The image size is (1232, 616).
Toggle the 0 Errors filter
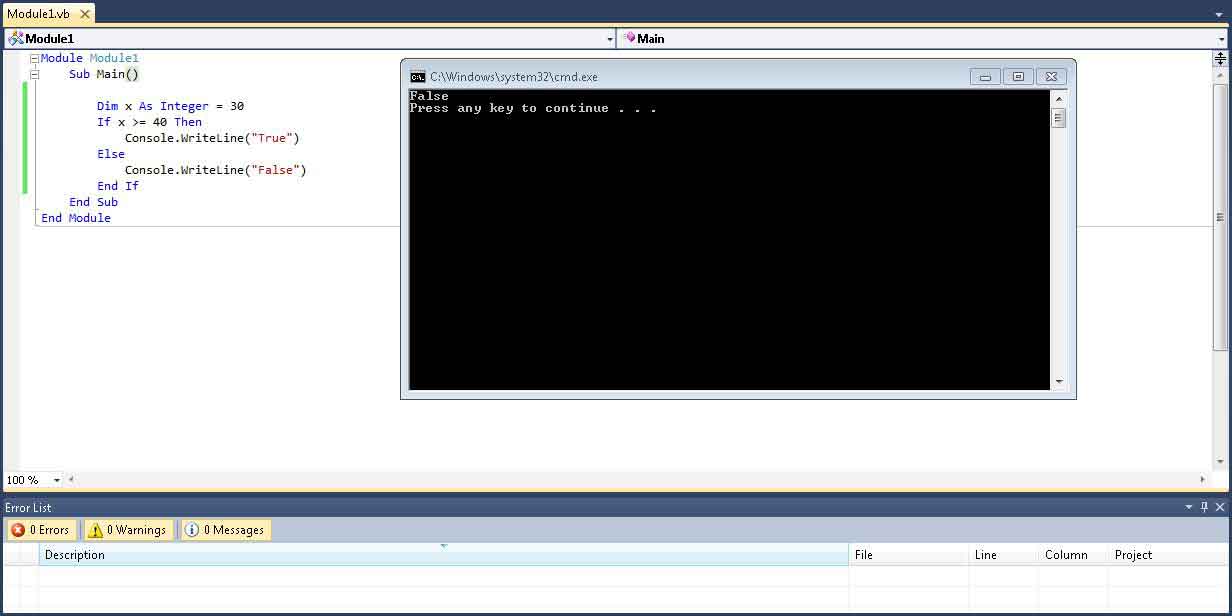click(41, 530)
